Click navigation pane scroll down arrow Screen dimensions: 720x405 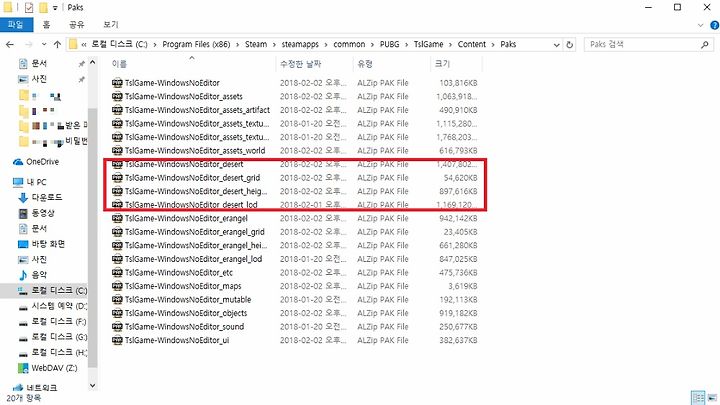(92, 386)
